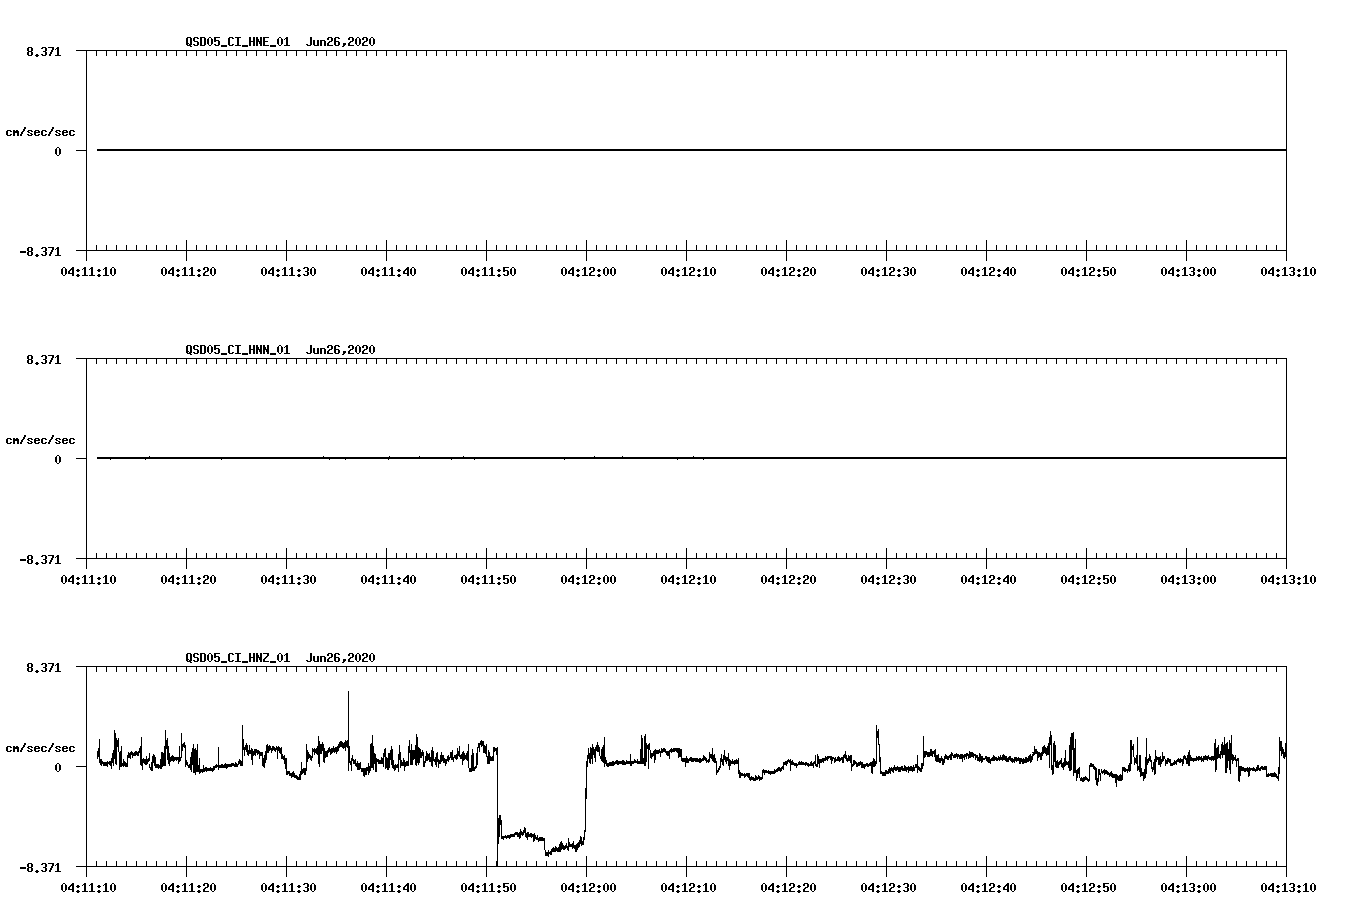Click the QSD05_CI_HNZ_01 plot title

click(x=238, y=658)
